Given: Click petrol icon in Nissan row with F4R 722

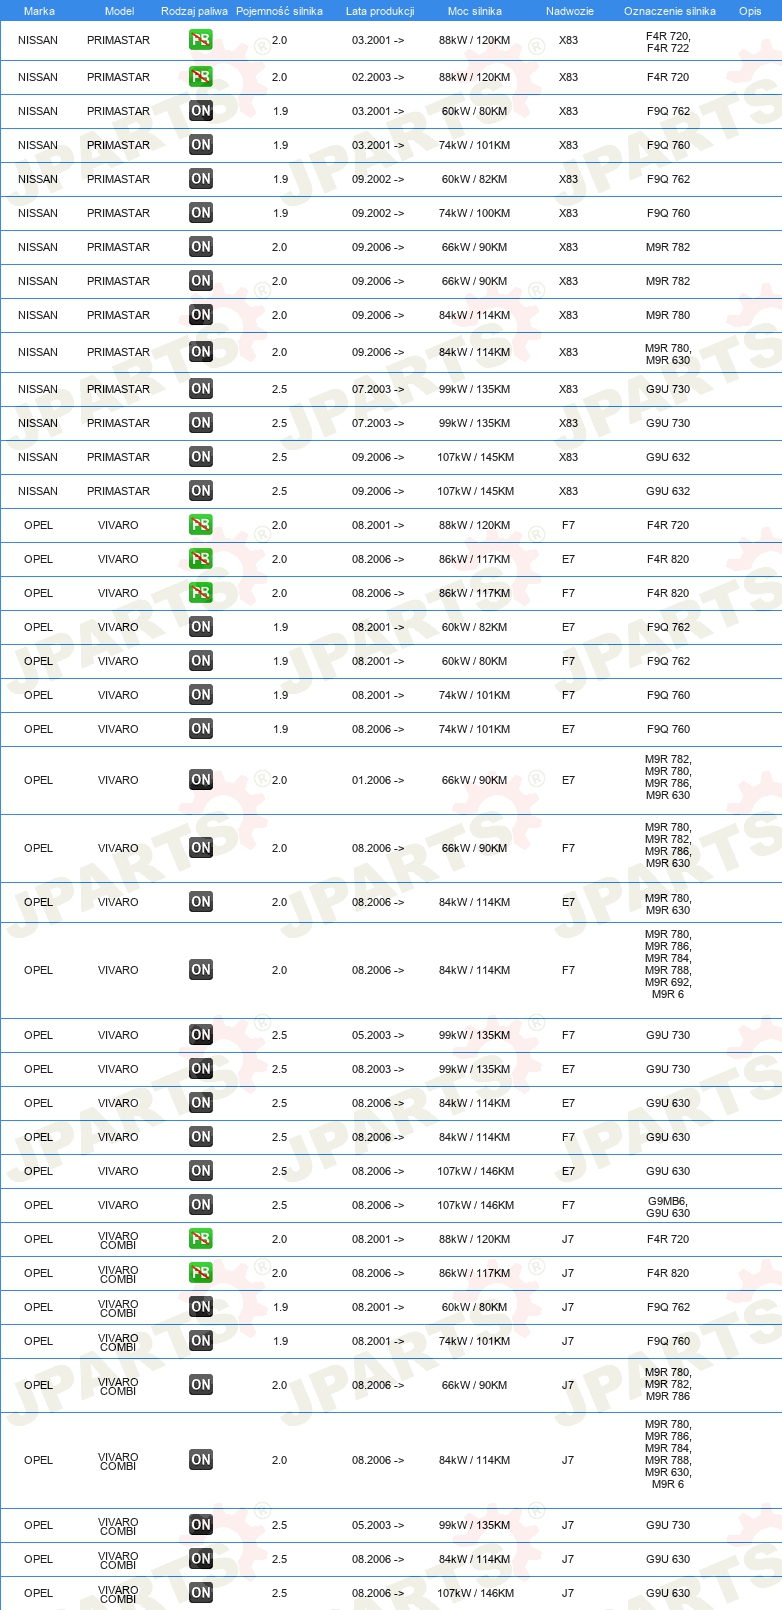Looking at the screenshot, I should click(201, 40).
